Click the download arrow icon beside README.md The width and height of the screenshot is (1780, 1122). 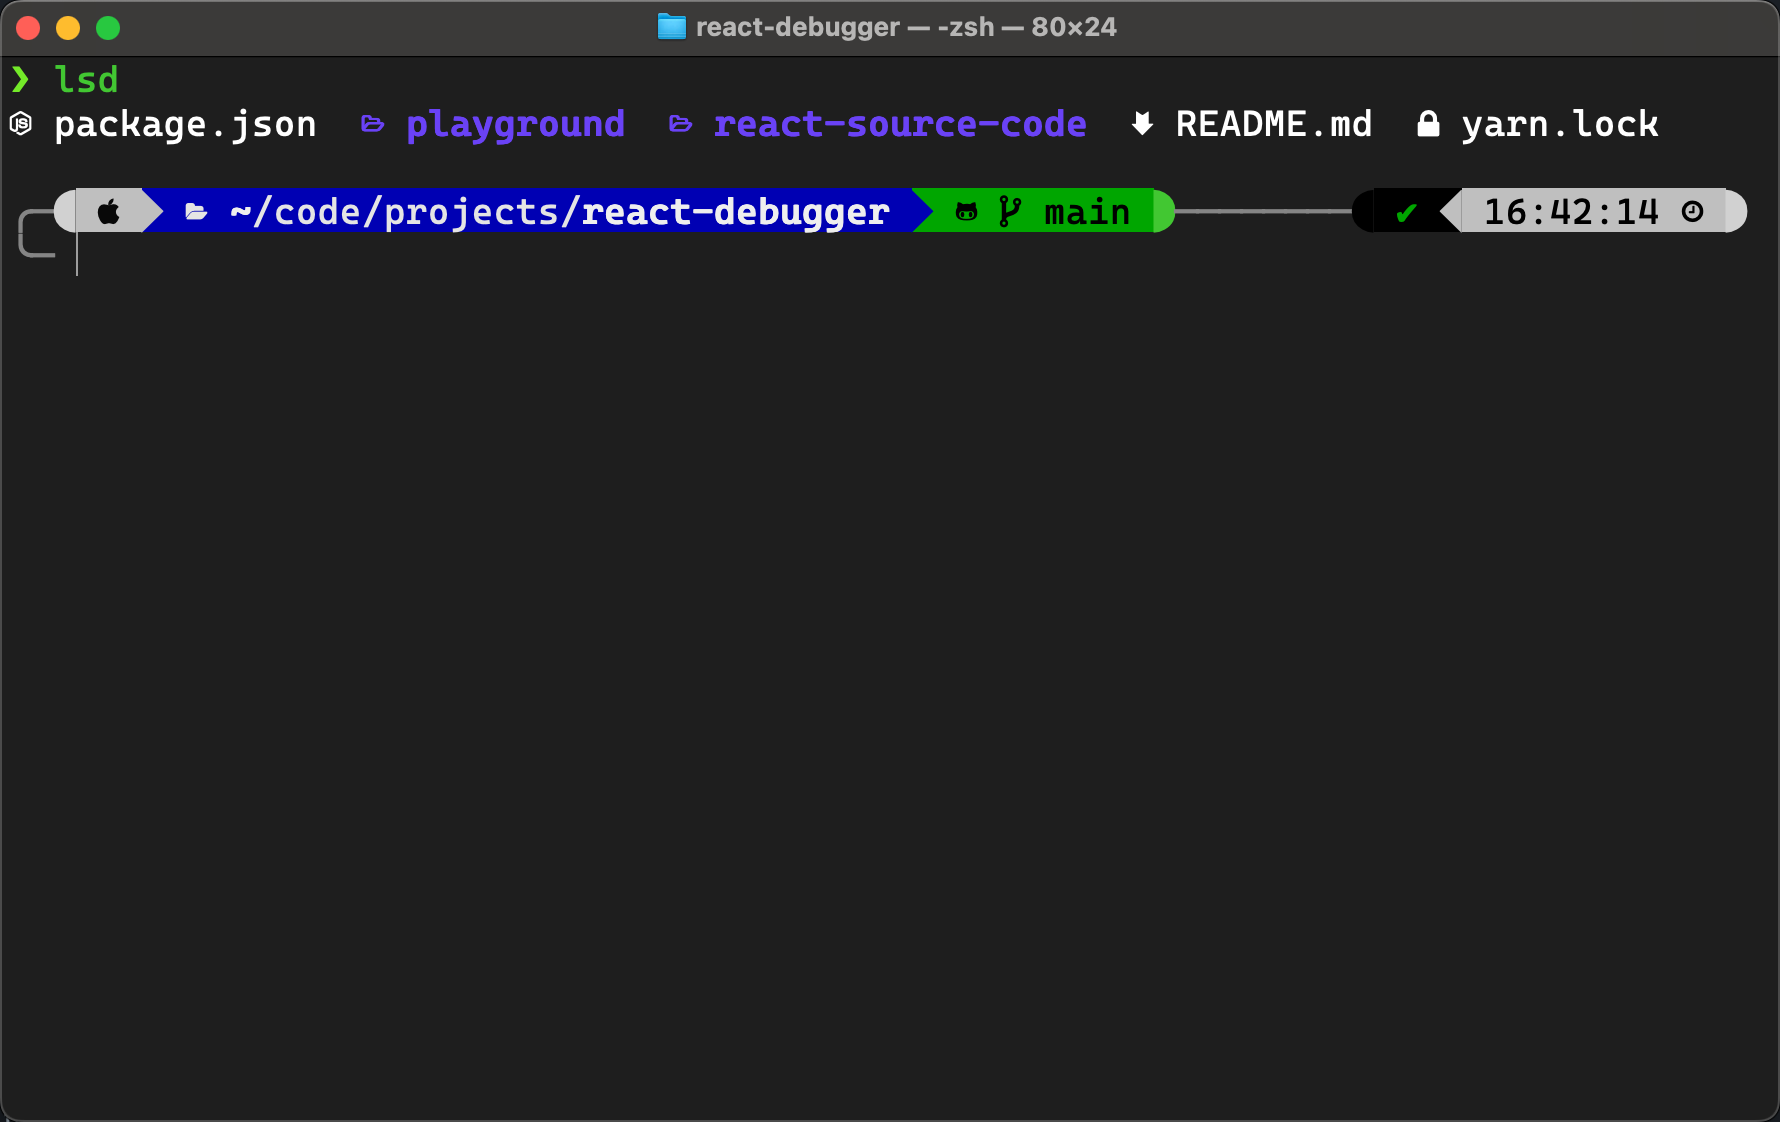click(1141, 124)
